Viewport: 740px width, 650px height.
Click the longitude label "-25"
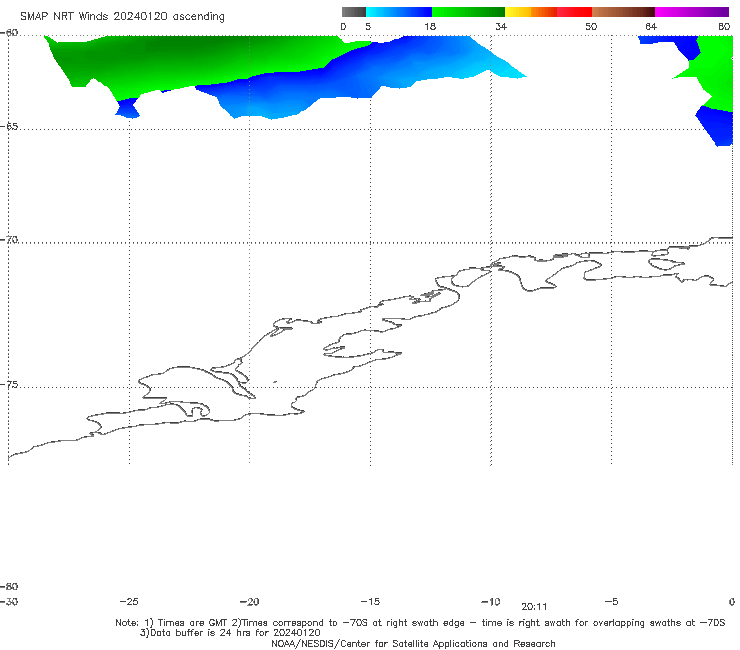[129, 602]
